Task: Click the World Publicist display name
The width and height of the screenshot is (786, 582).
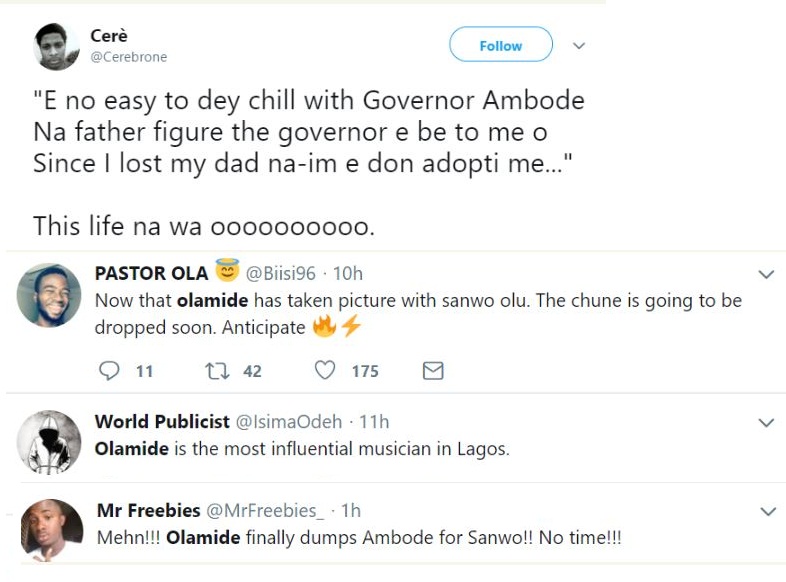Action: 162,422
